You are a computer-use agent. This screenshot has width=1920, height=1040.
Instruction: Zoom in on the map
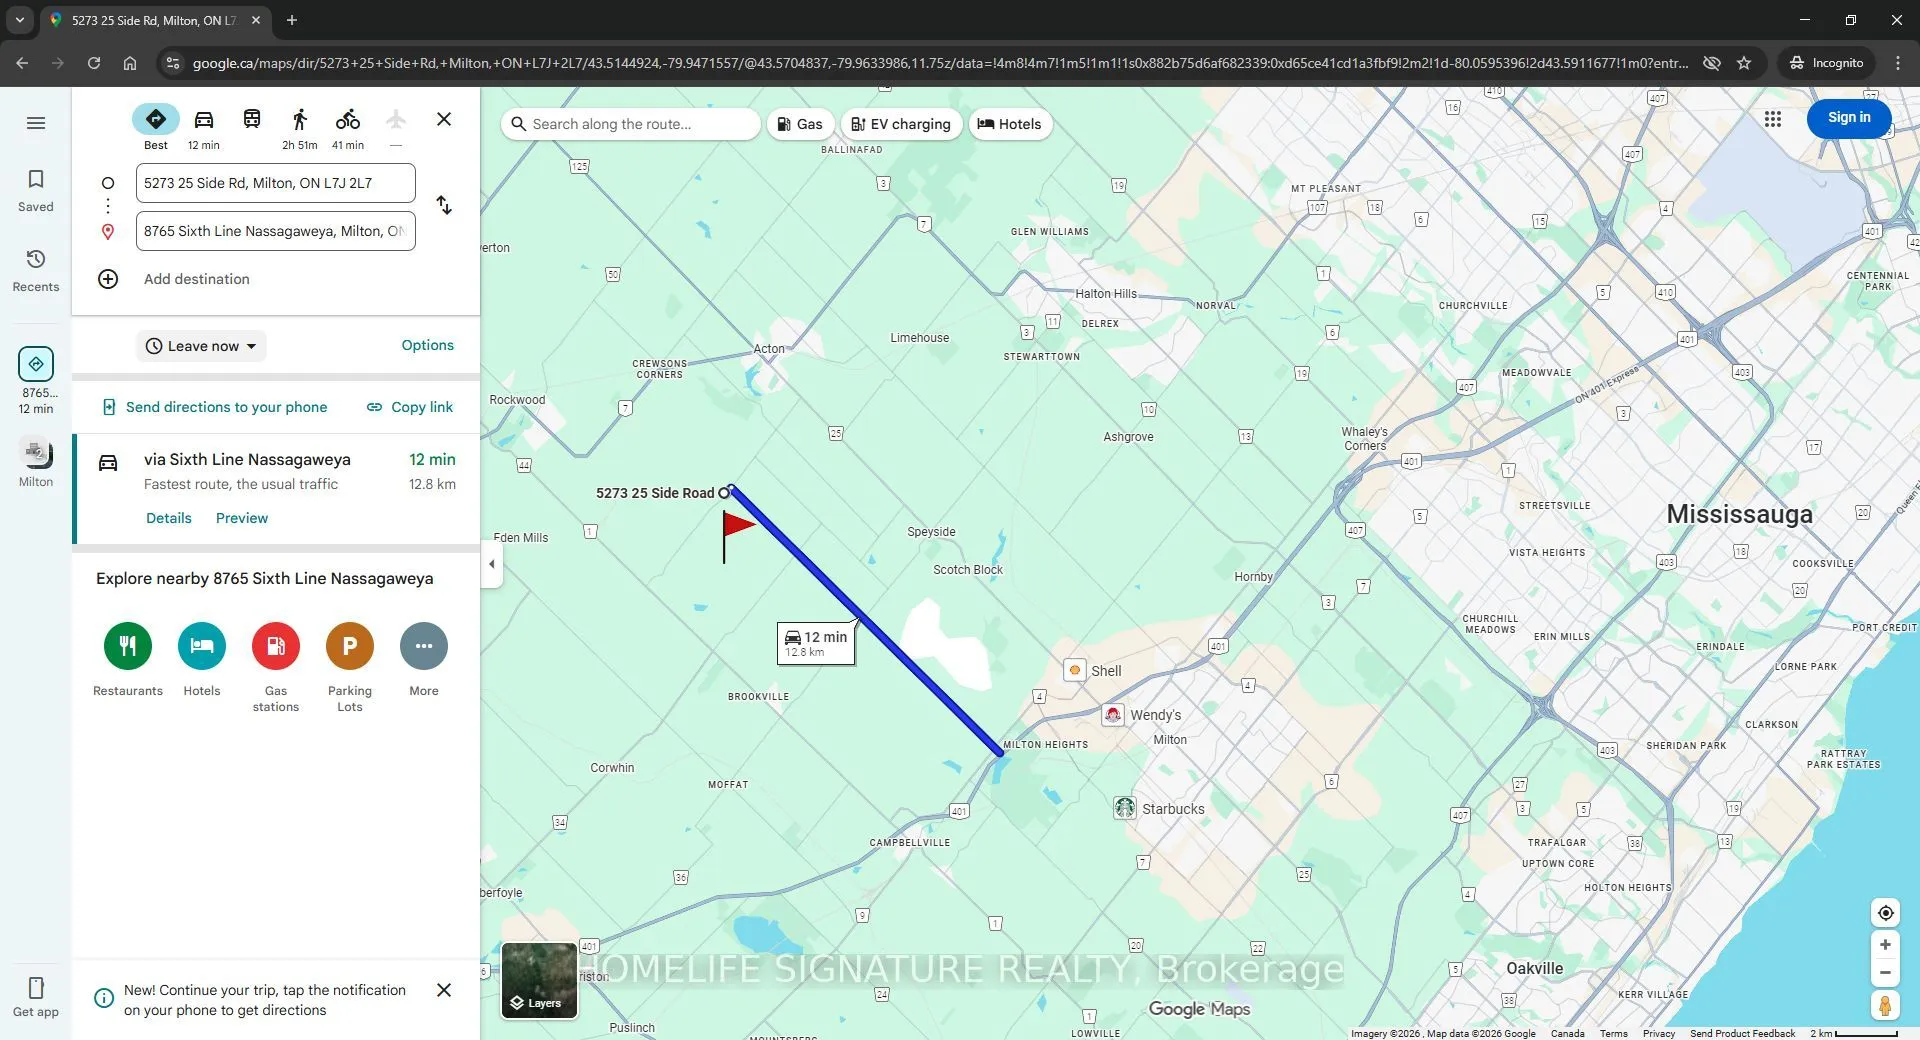[1885, 945]
